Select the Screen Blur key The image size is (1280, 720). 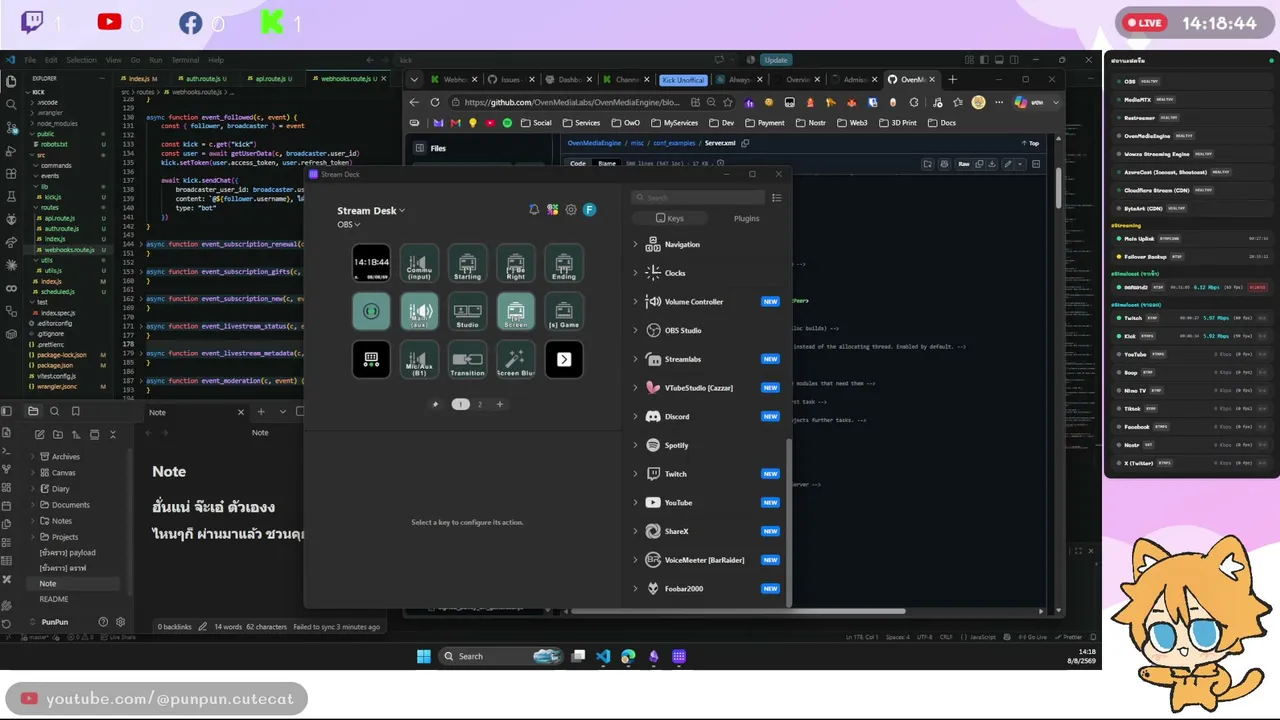pyautogui.click(x=516, y=359)
